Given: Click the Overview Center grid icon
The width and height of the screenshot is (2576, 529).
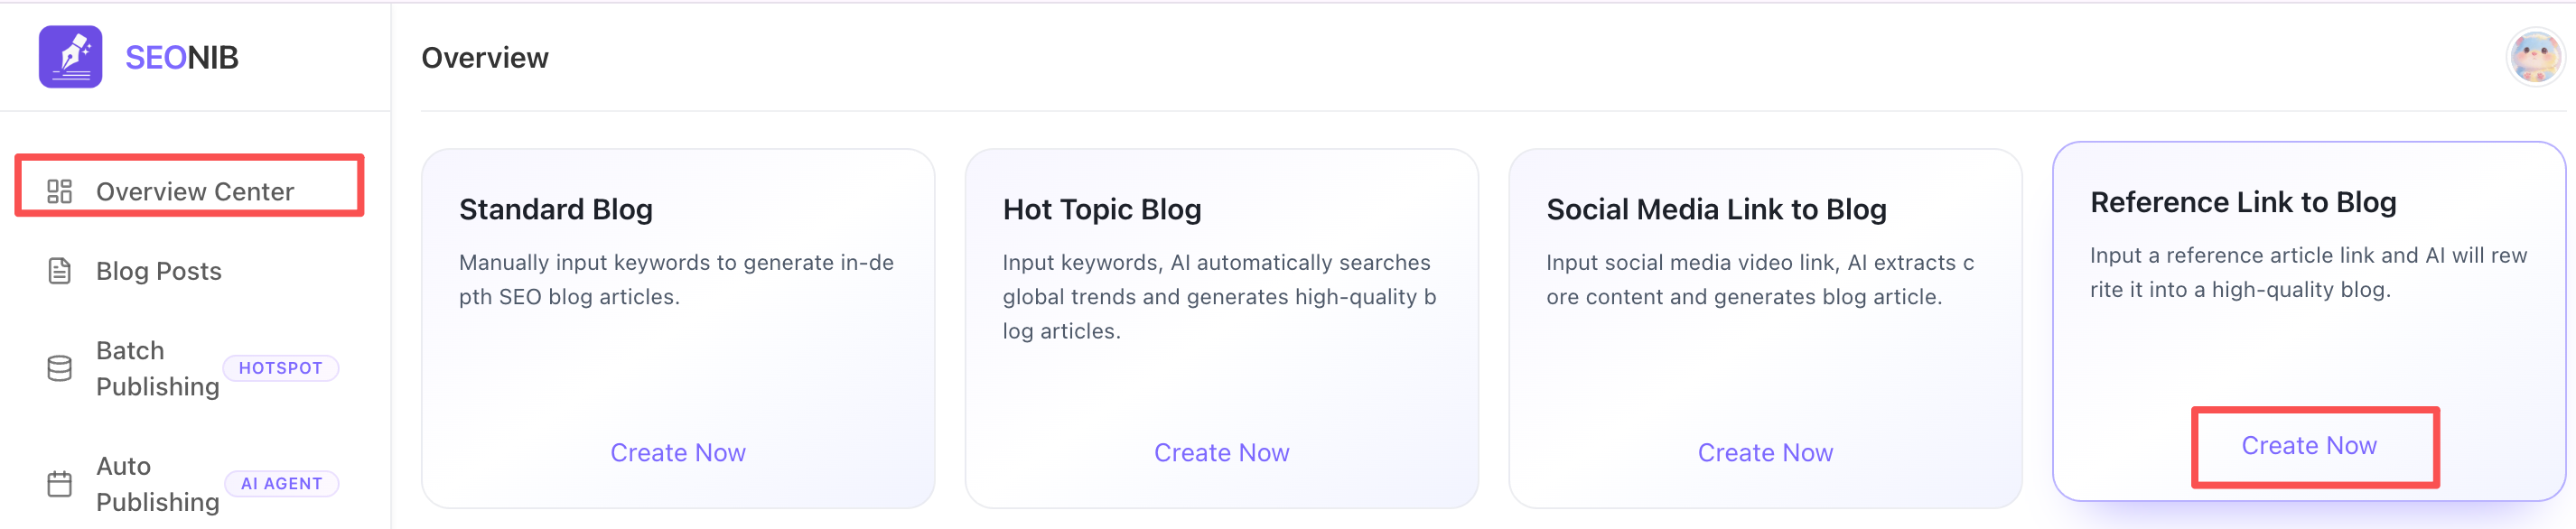Looking at the screenshot, I should (60, 191).
